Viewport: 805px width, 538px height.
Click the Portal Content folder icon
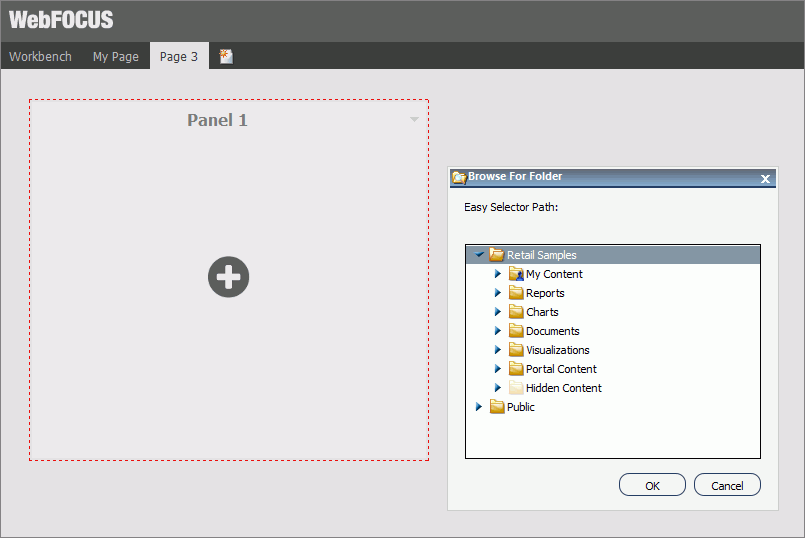coord(516,369)
